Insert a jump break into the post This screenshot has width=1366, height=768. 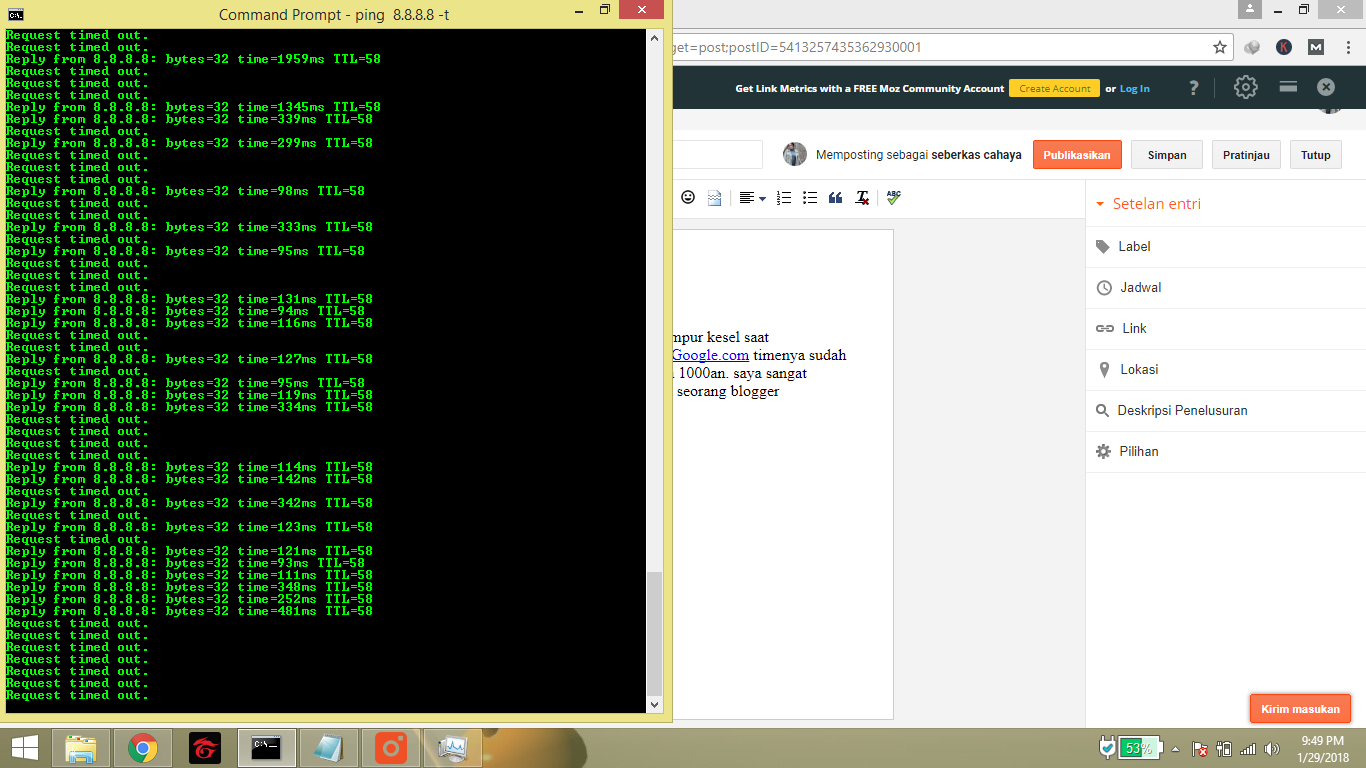tap(714, 197)
